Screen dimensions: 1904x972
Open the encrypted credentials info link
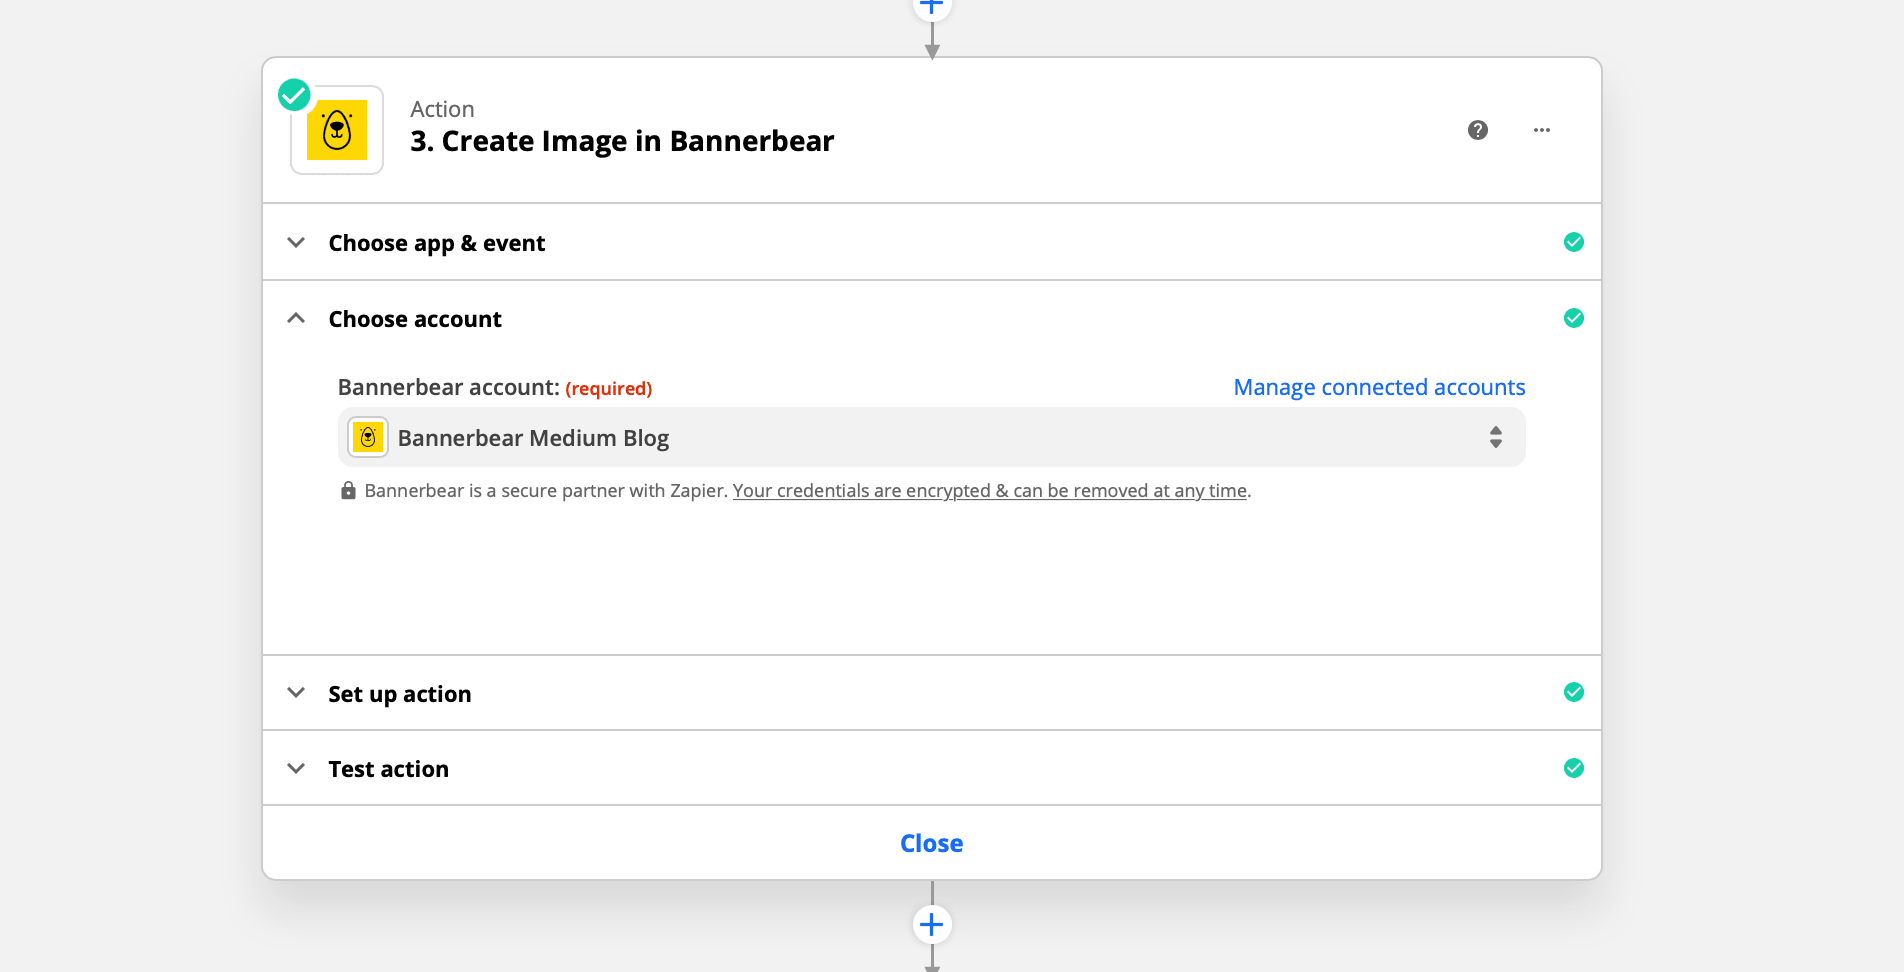(989, 491)
